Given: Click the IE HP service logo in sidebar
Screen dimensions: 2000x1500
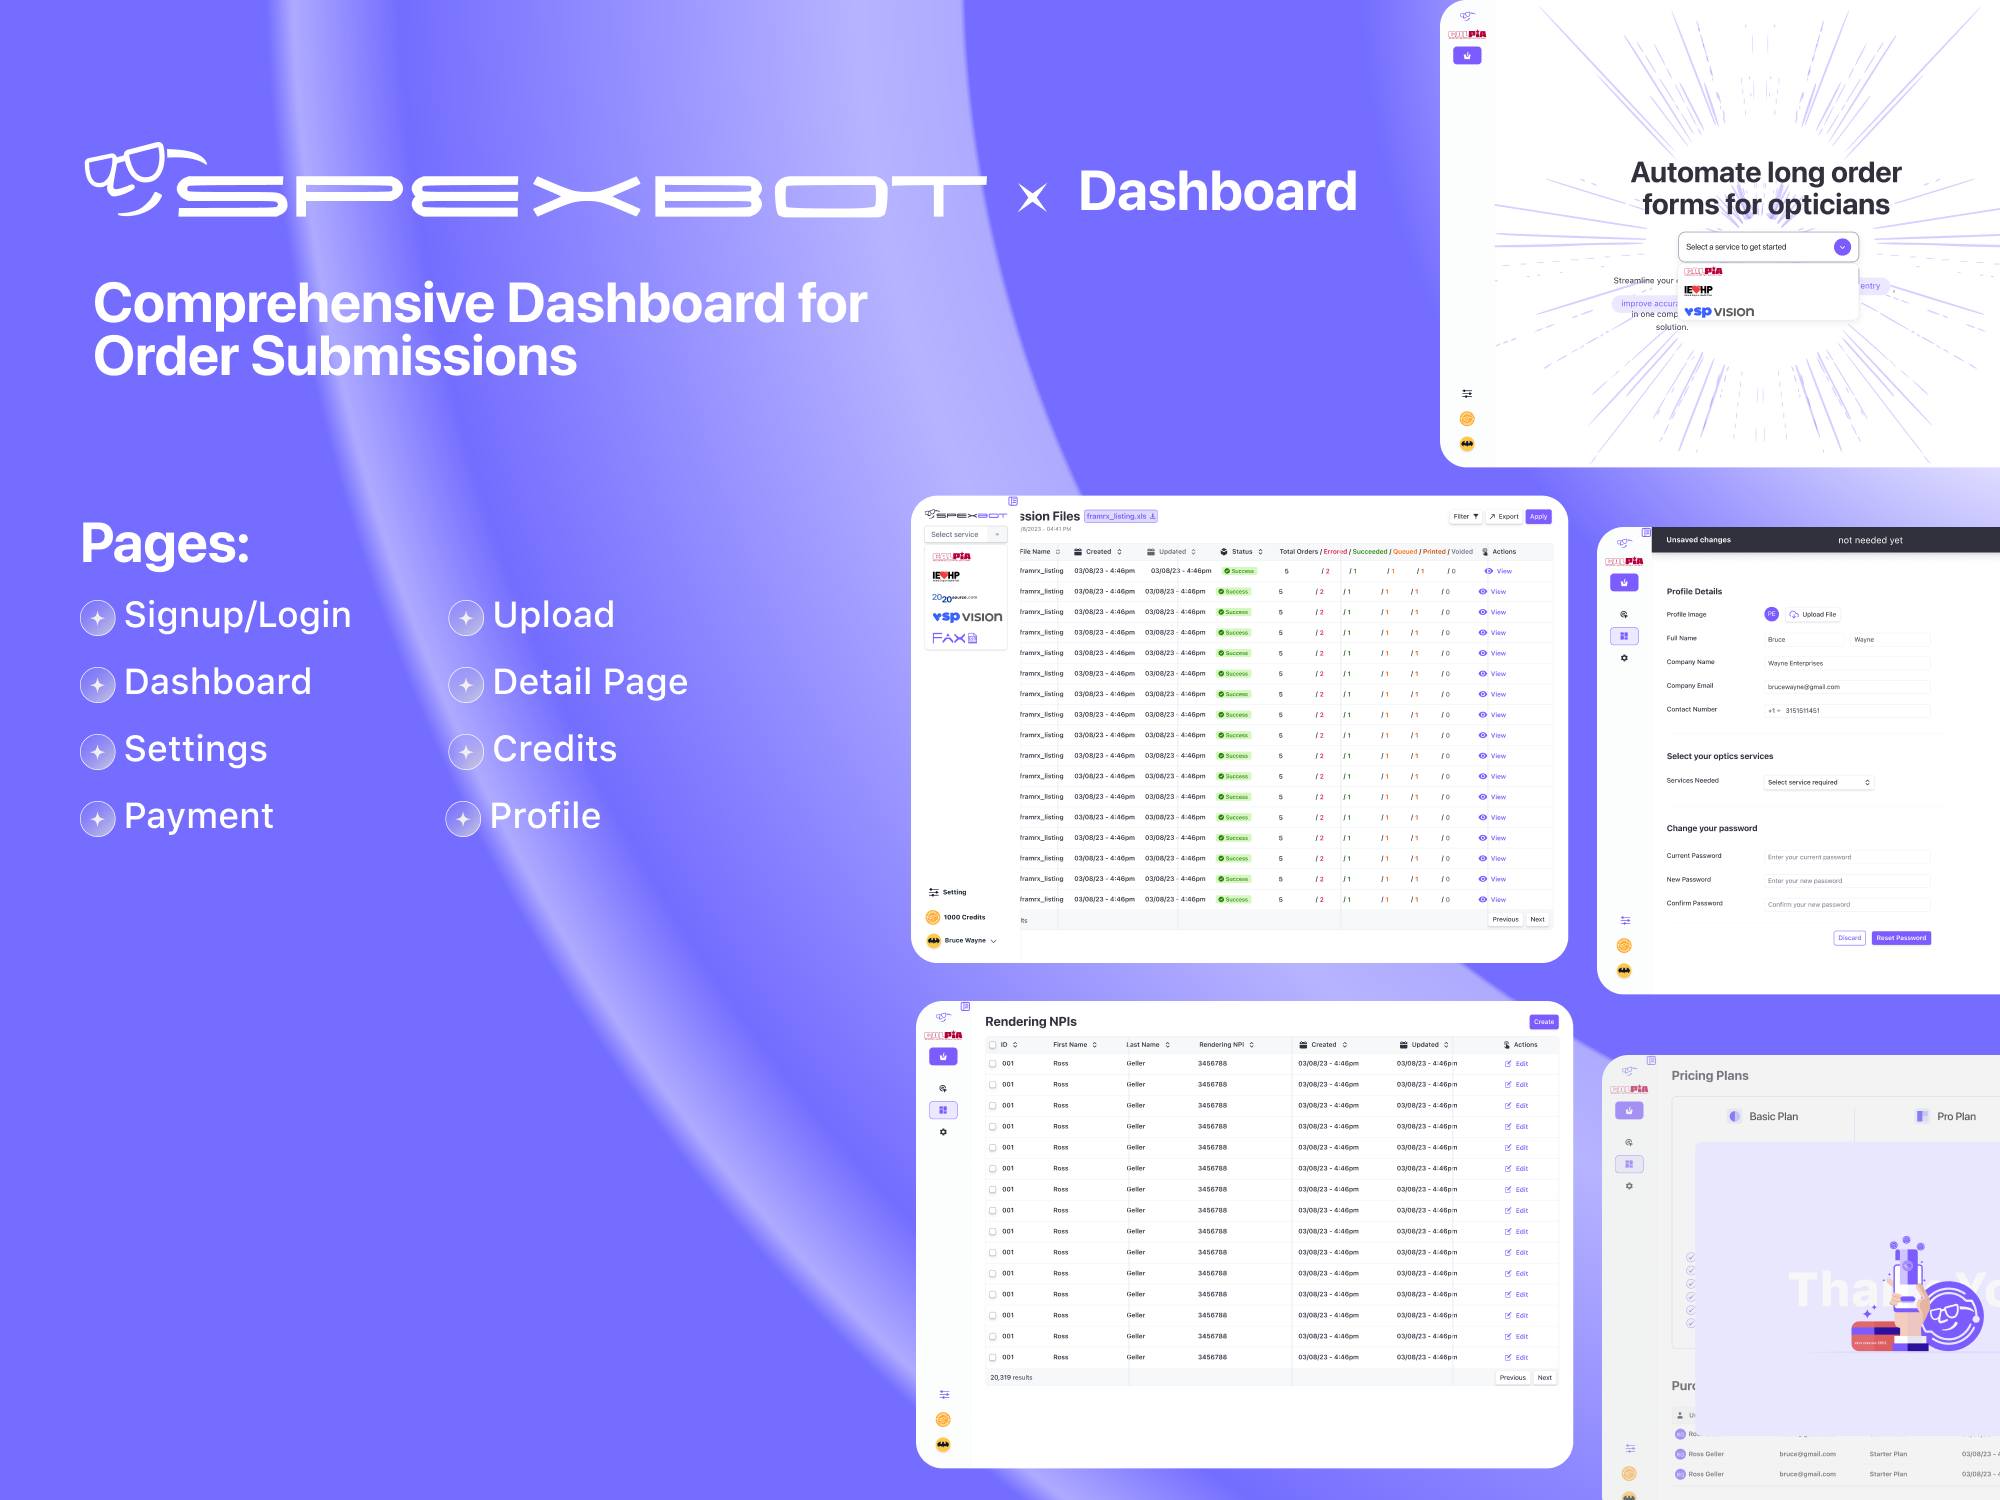Looking at the screenshot, I should [x=946, y=576].
